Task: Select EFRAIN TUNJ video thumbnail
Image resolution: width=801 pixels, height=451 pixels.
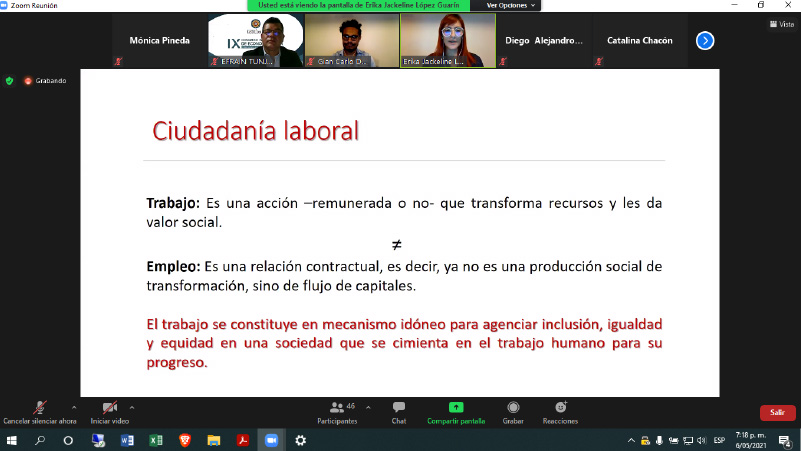Action: (x=255, y=40)
